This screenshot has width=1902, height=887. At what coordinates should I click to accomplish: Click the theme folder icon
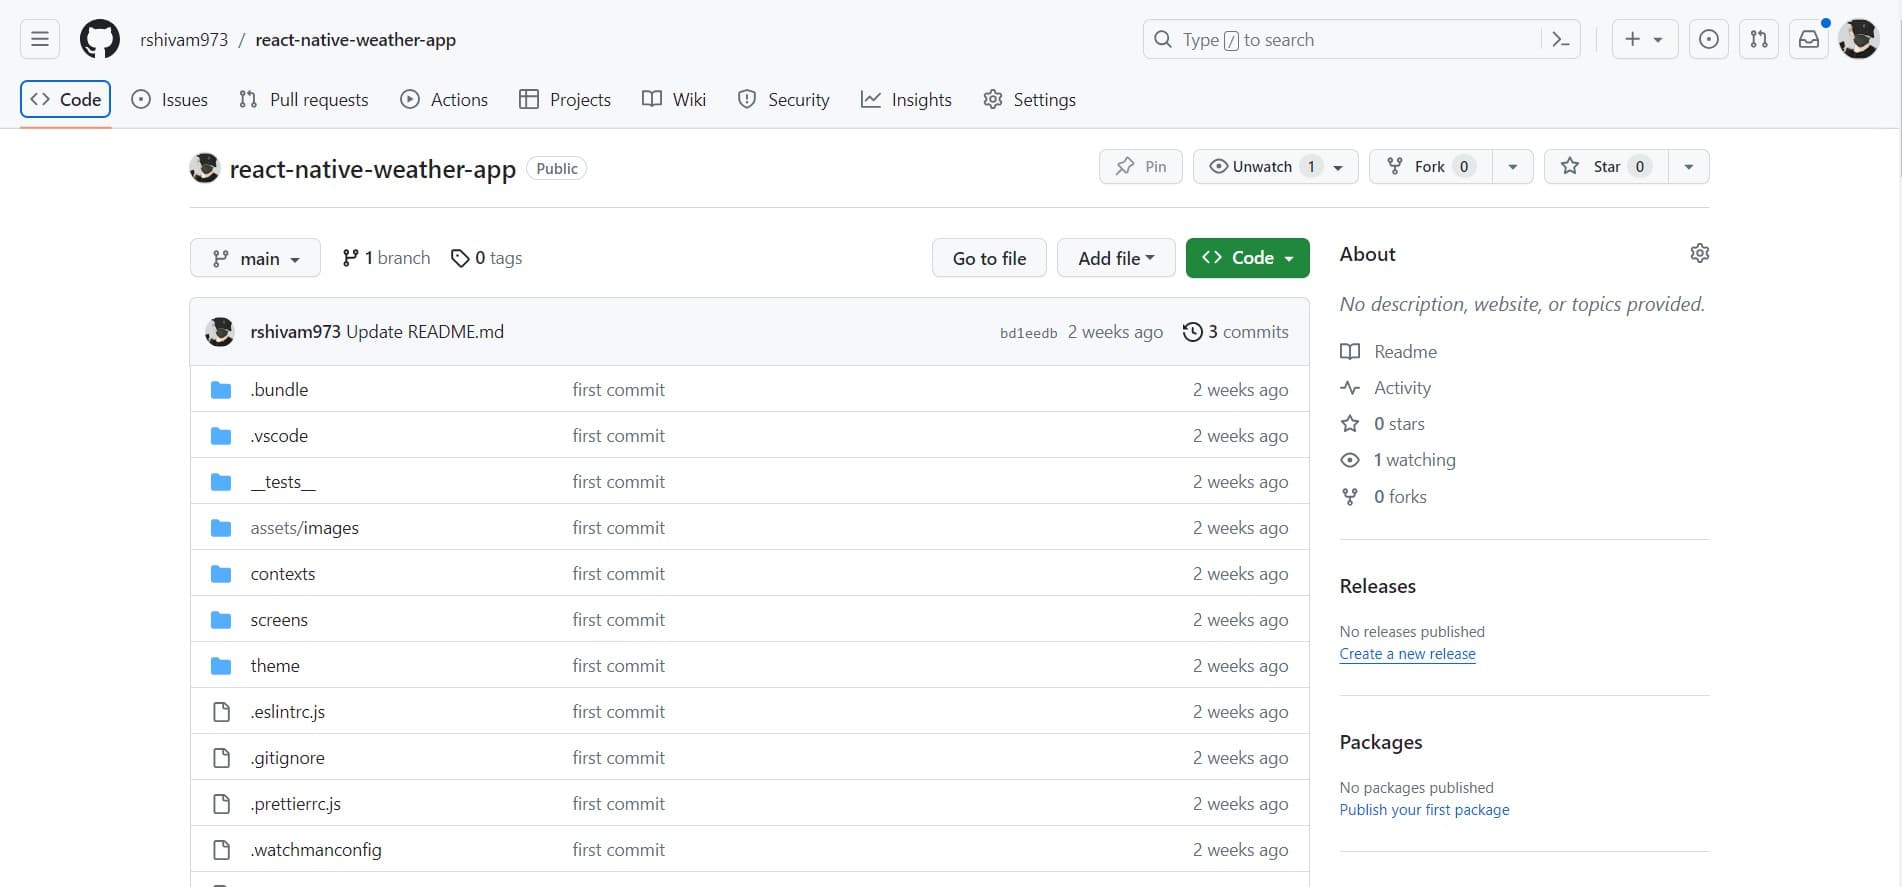pyautogui.click(x=221, y=666)
